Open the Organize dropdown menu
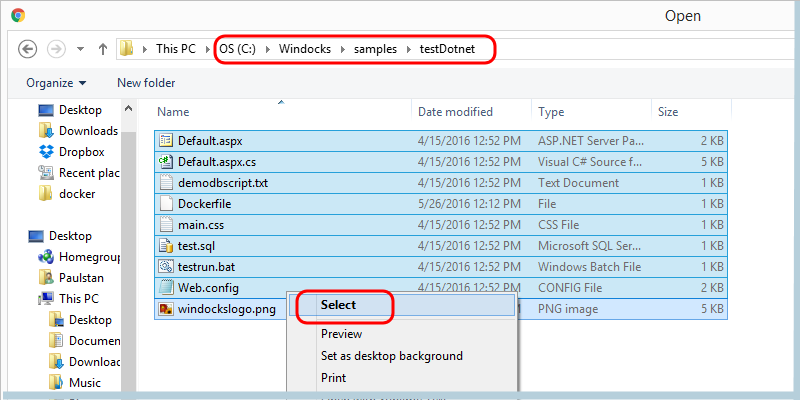This screenshot has width=800, height=400. point(56,83)
